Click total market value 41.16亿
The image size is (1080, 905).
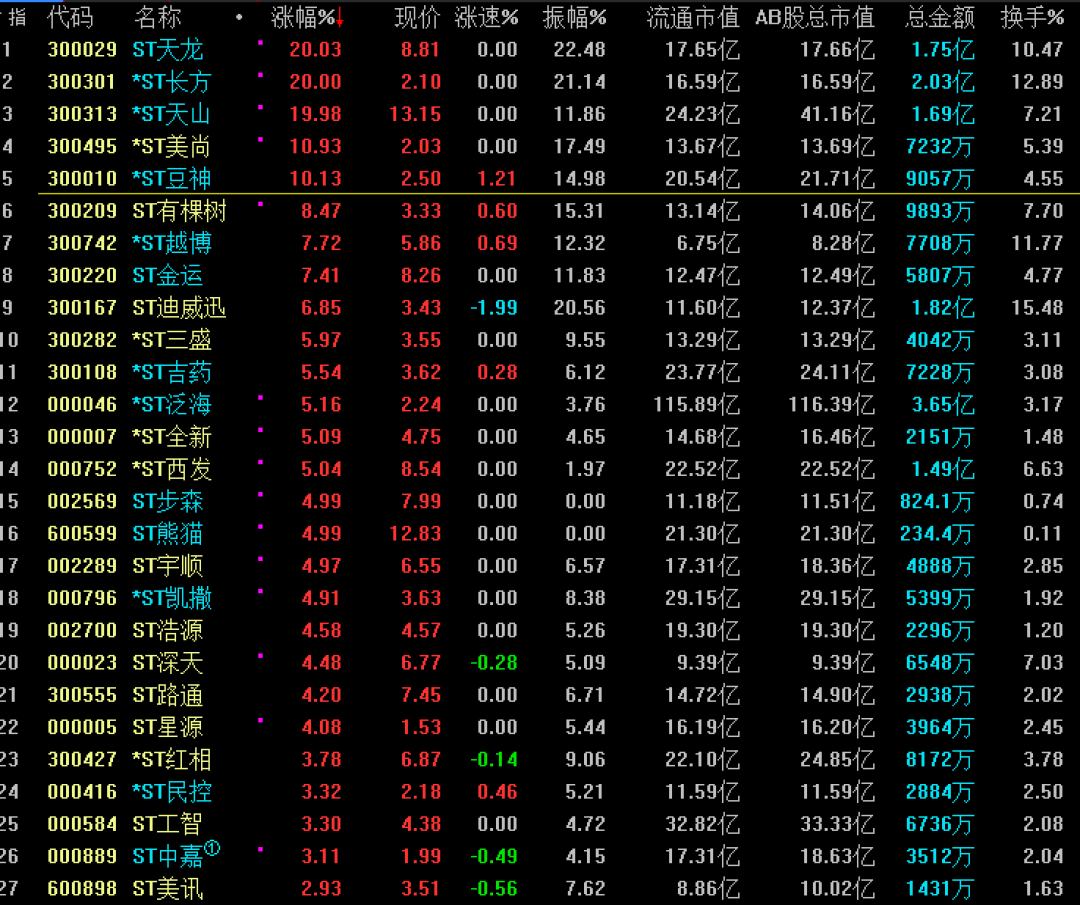(x=838, y=114)
